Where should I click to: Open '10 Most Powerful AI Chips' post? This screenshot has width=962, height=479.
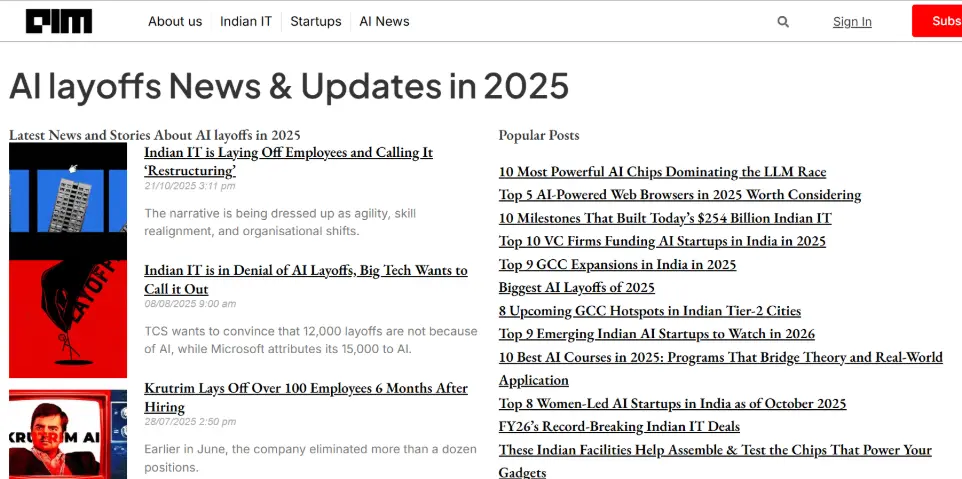tap(662, 172)
